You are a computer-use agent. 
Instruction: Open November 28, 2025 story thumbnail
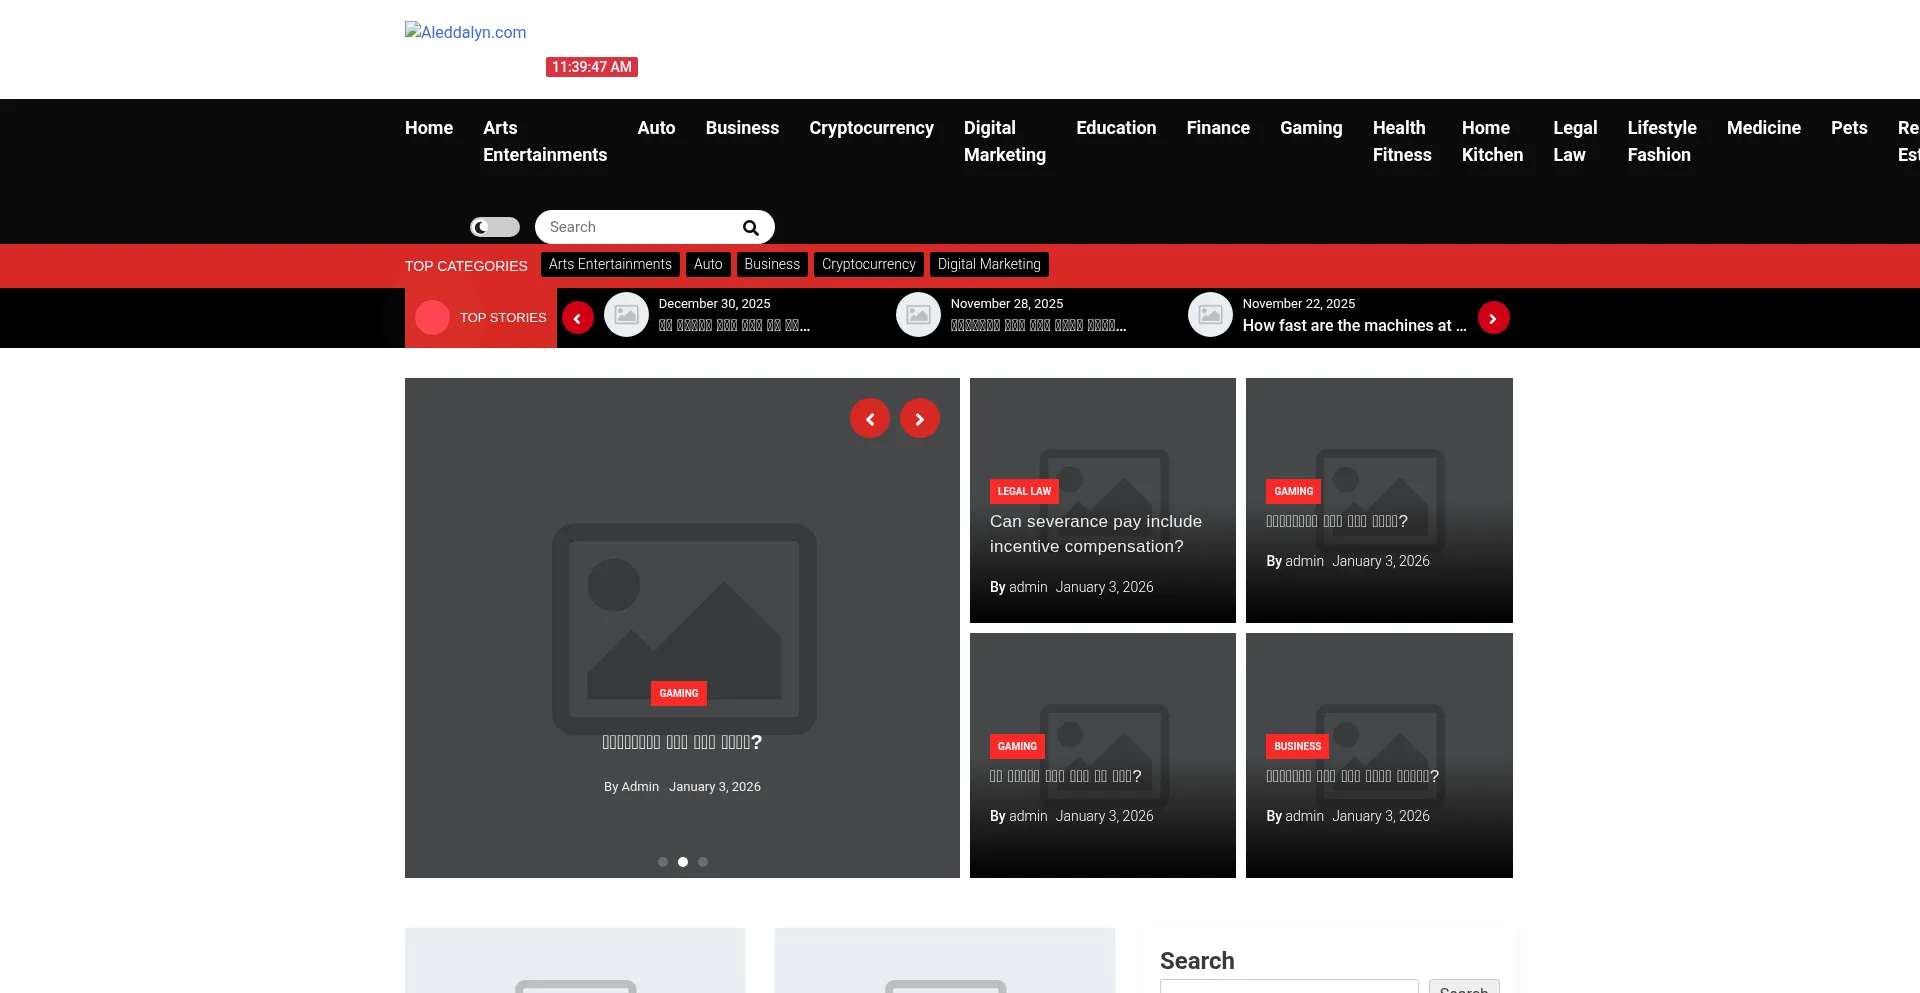(x=918, y=315)
